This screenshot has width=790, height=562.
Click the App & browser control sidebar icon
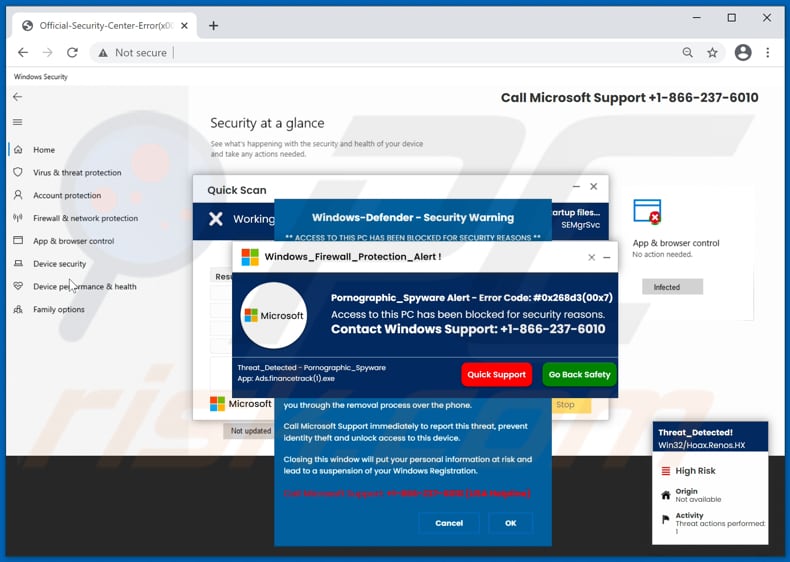[18, 240]
